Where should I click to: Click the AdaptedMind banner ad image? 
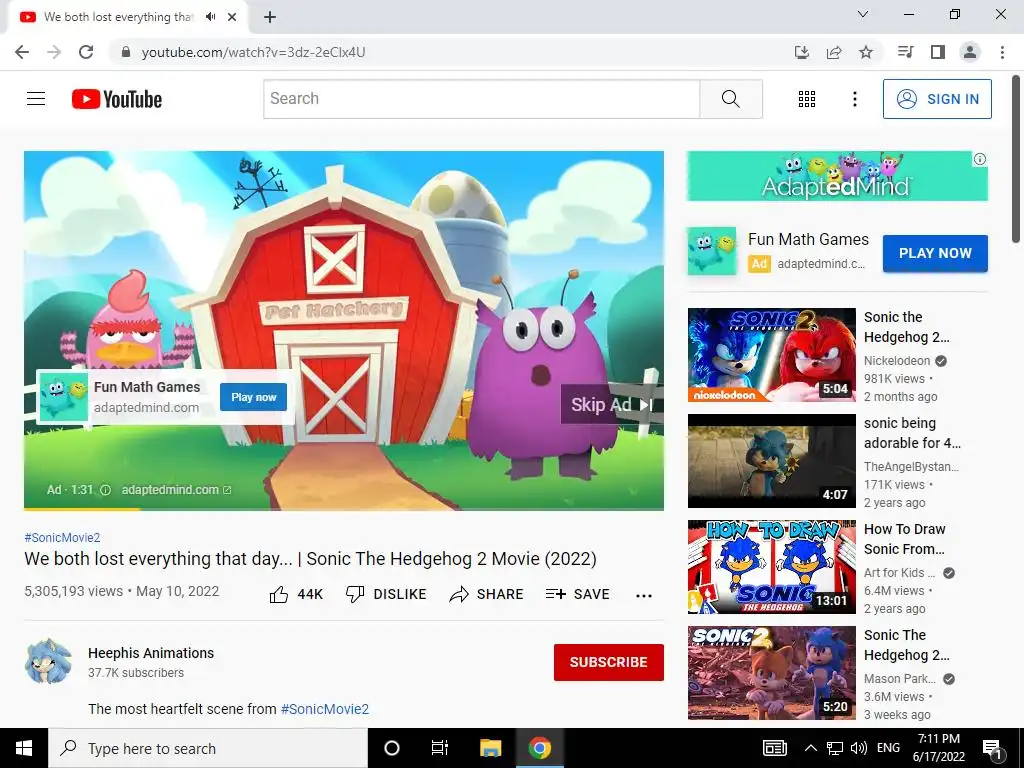tap(837, 176)
